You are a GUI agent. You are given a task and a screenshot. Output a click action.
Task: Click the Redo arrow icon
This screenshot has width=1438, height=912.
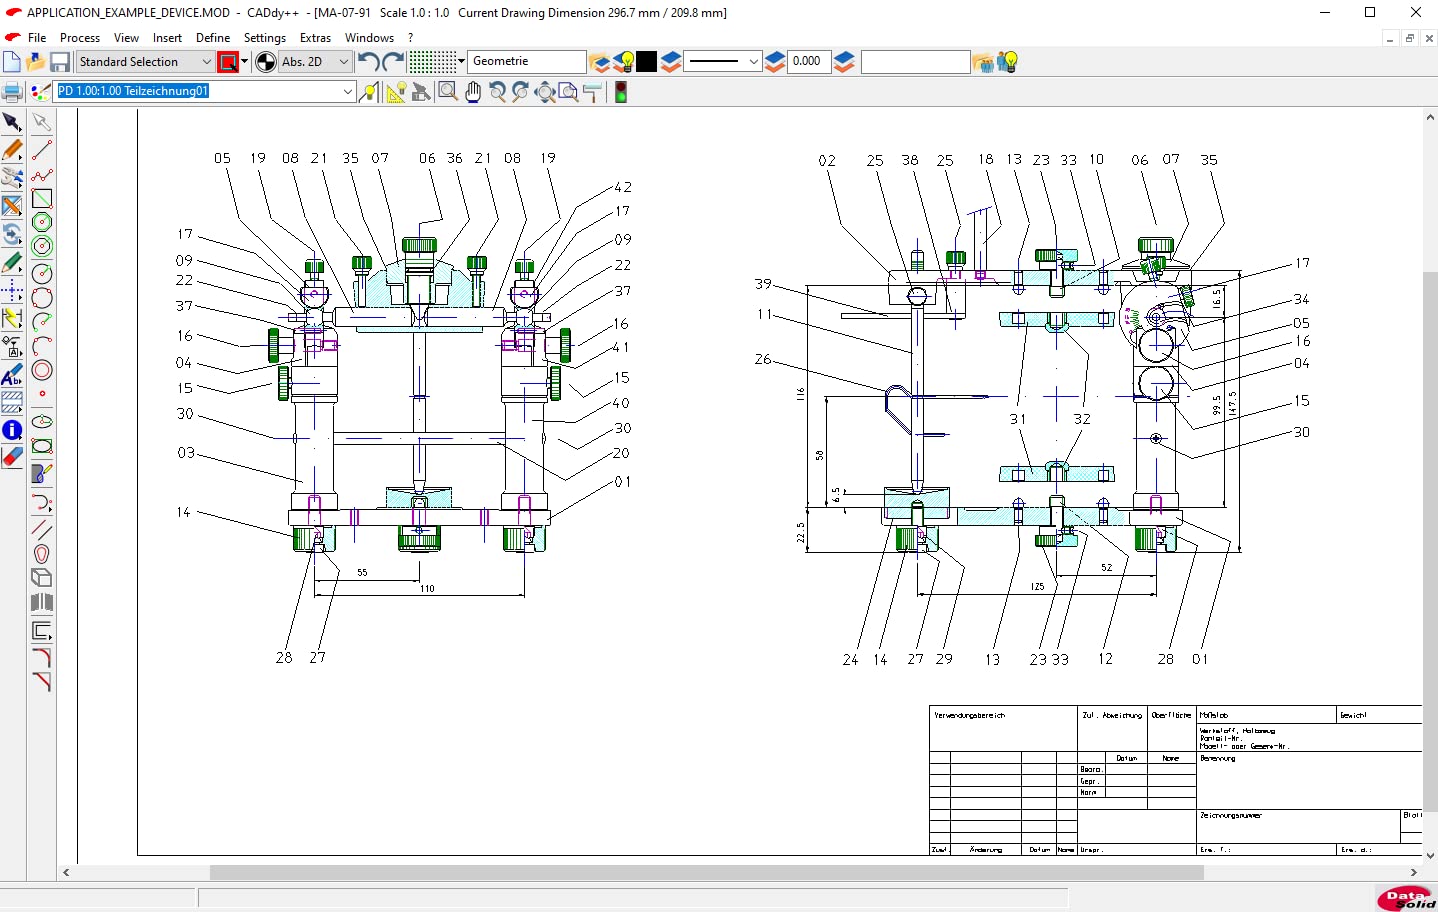393,62
